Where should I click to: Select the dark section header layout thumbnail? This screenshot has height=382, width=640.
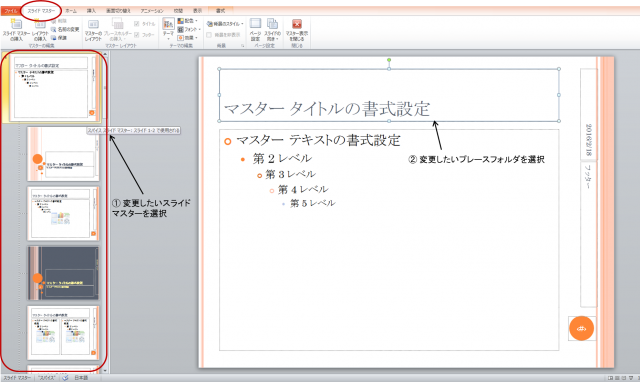coord(63,273)
